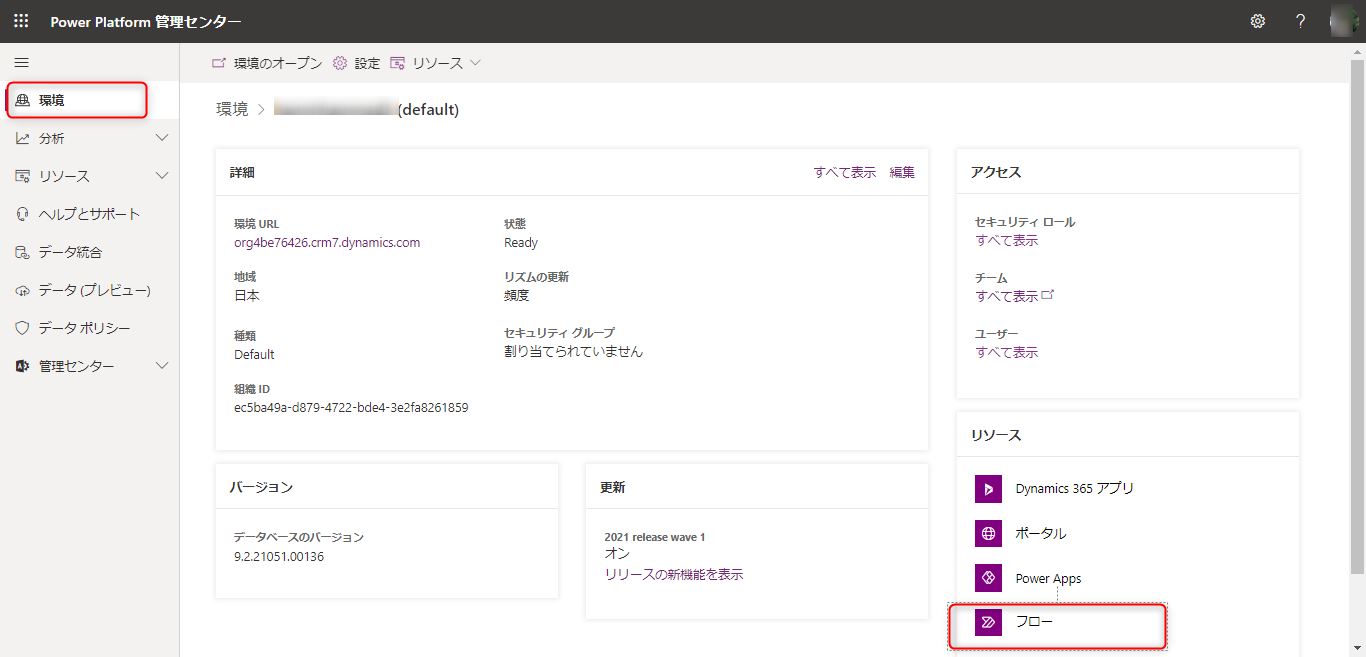1366x657 pixels.
Task: Click the 地域 value 日本
Action: click(247, 296)
